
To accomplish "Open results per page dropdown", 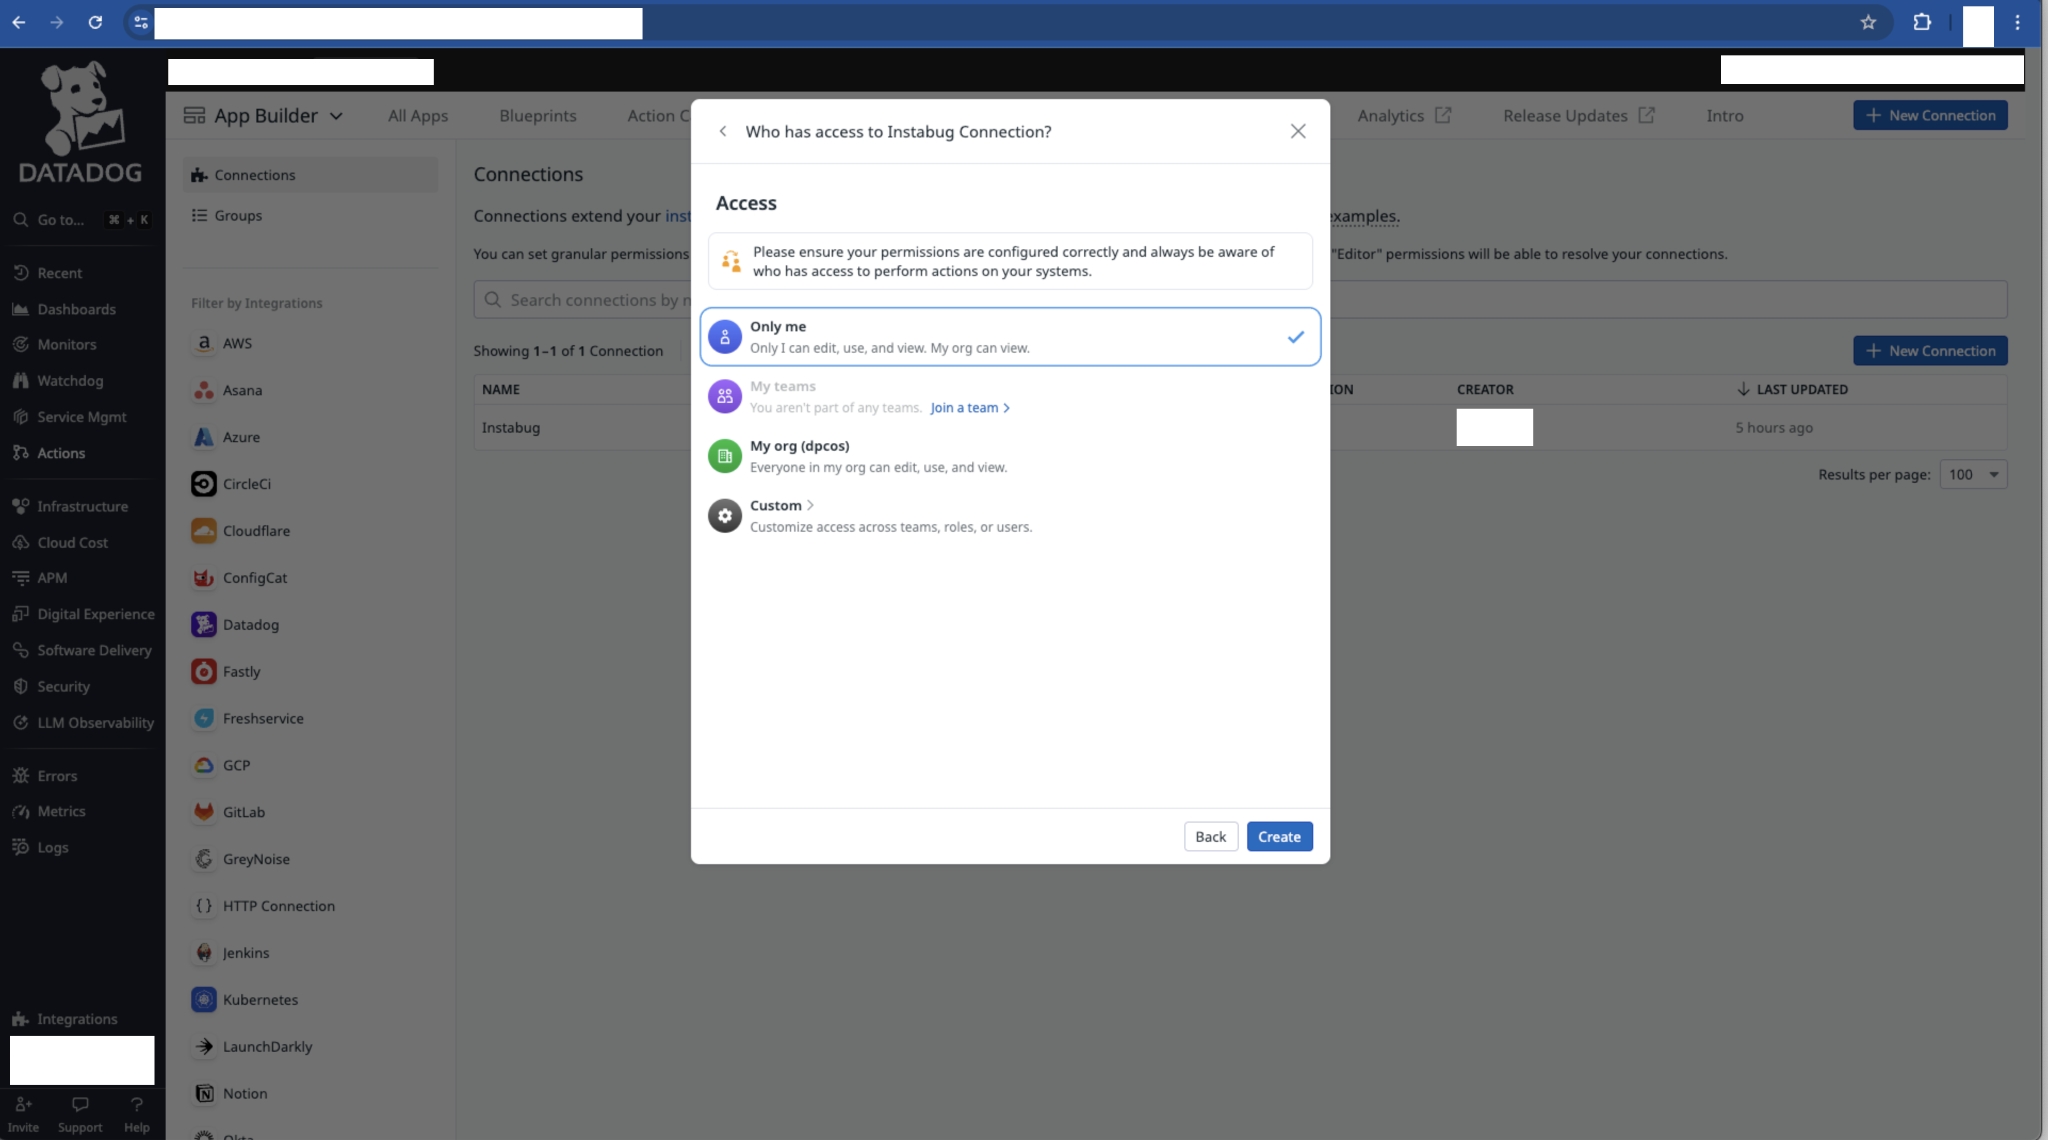I will (x=1972, y=475).
